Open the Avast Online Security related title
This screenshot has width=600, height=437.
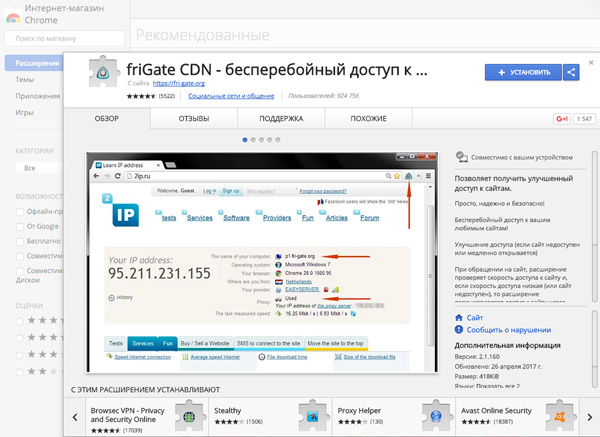pyautogui.click(x=496, y=411)
